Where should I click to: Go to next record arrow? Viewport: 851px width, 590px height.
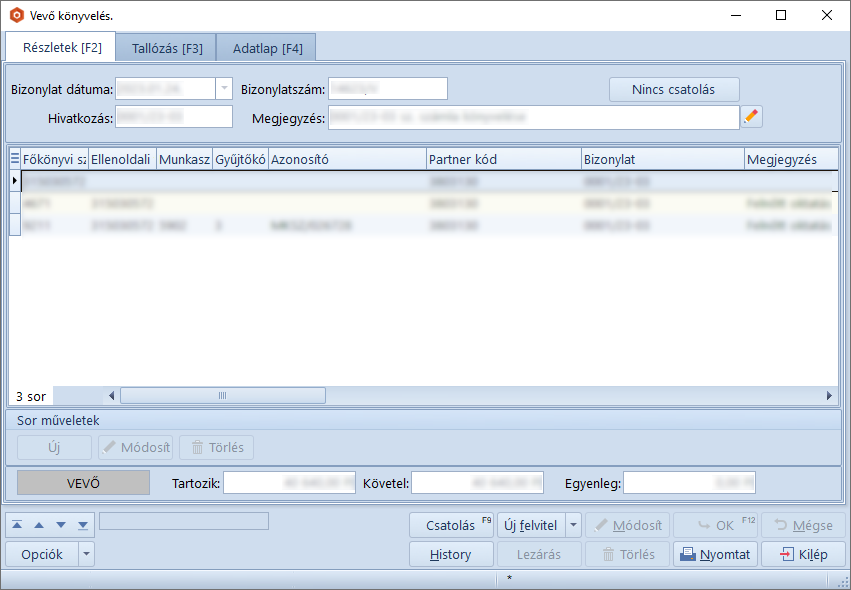61,524
